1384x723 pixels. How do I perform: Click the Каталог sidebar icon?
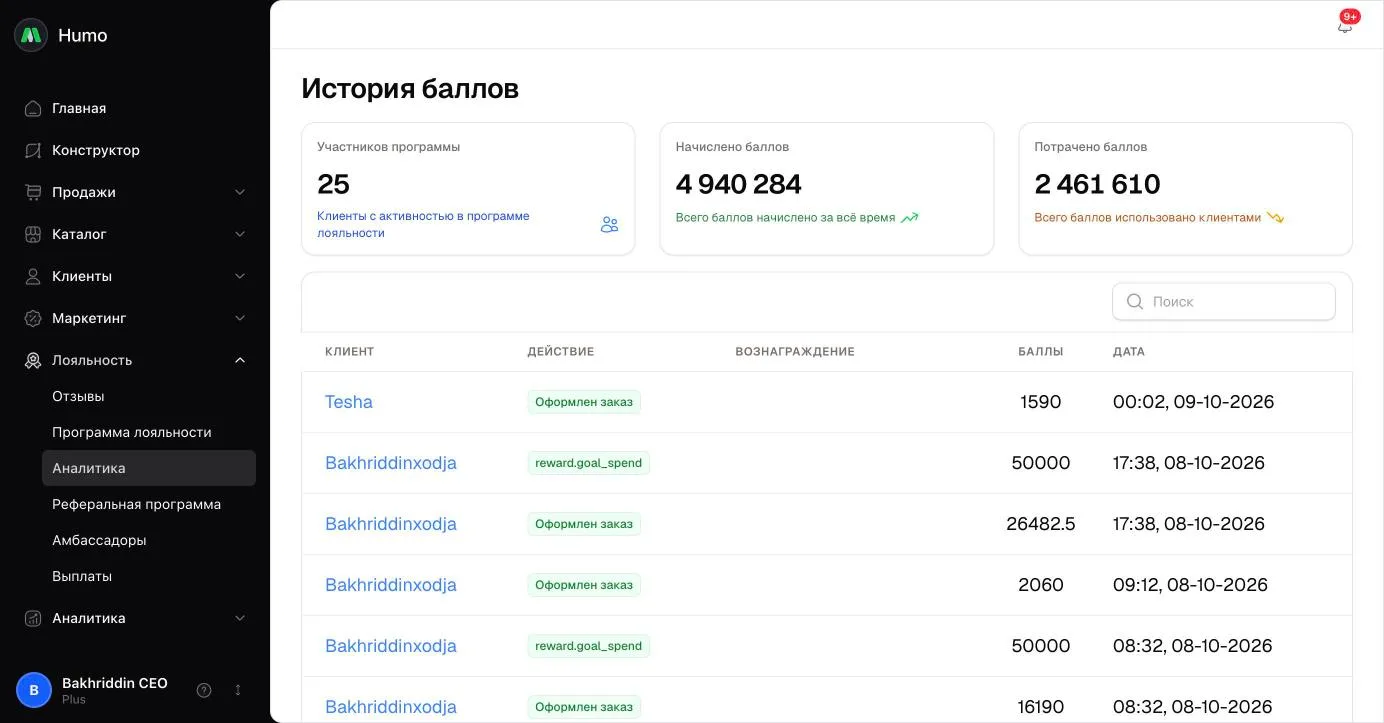[33, 234]
